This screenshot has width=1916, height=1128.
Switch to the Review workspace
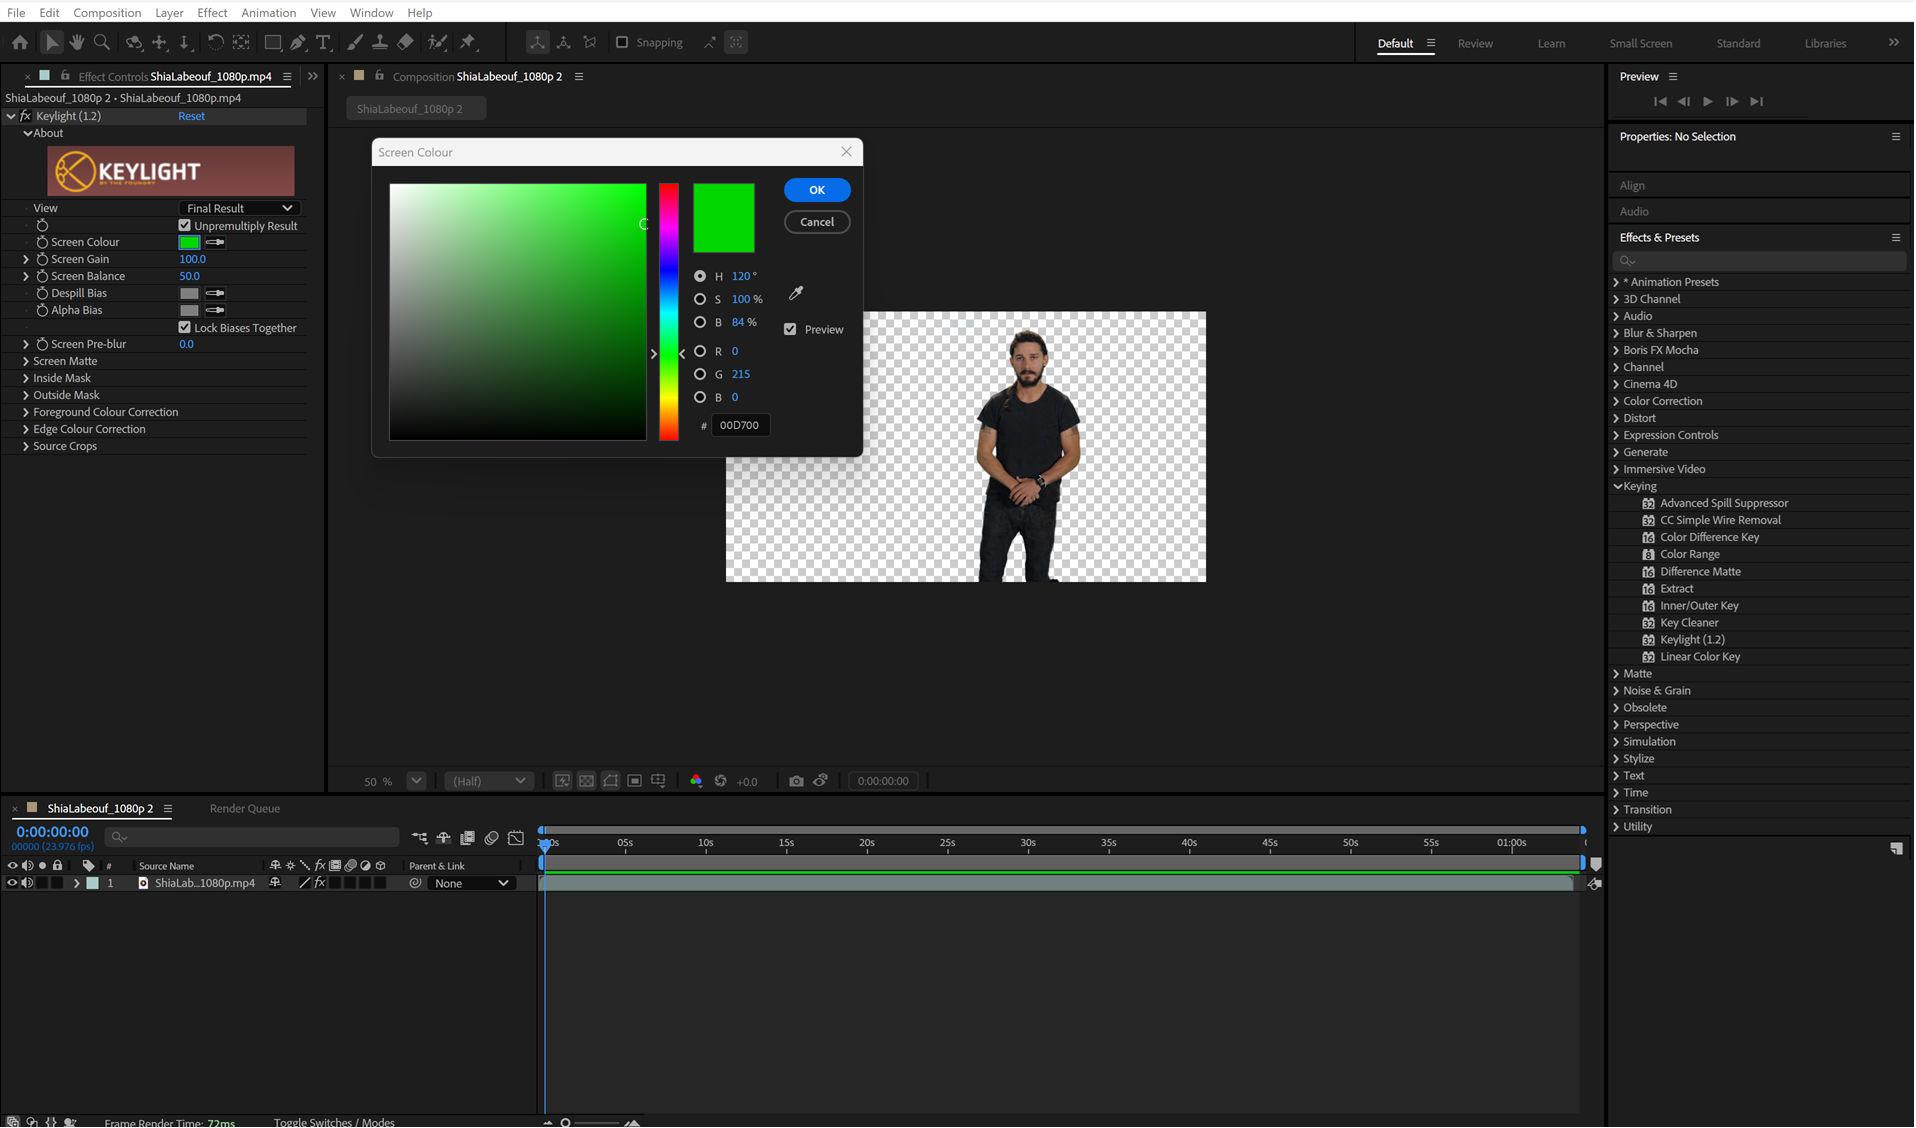pyautogui.click(x=1474, y=43)
